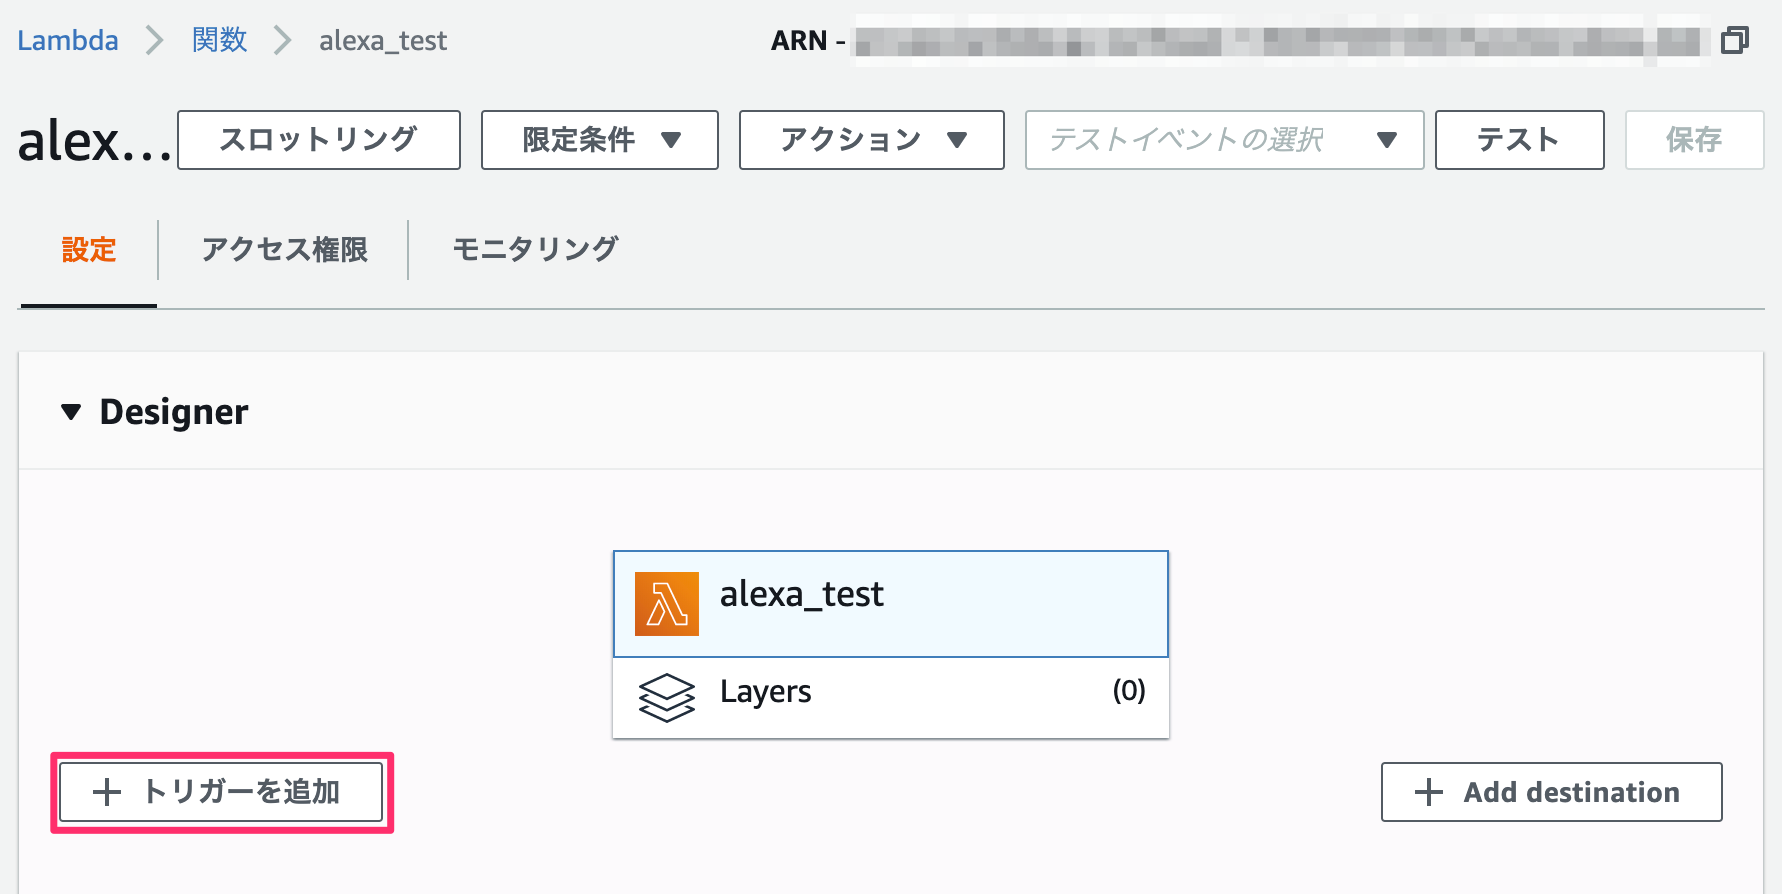Viewport: 1782px width, 894px height.
Task: Click the Layers stack icon
Action: tap(666, 697)
